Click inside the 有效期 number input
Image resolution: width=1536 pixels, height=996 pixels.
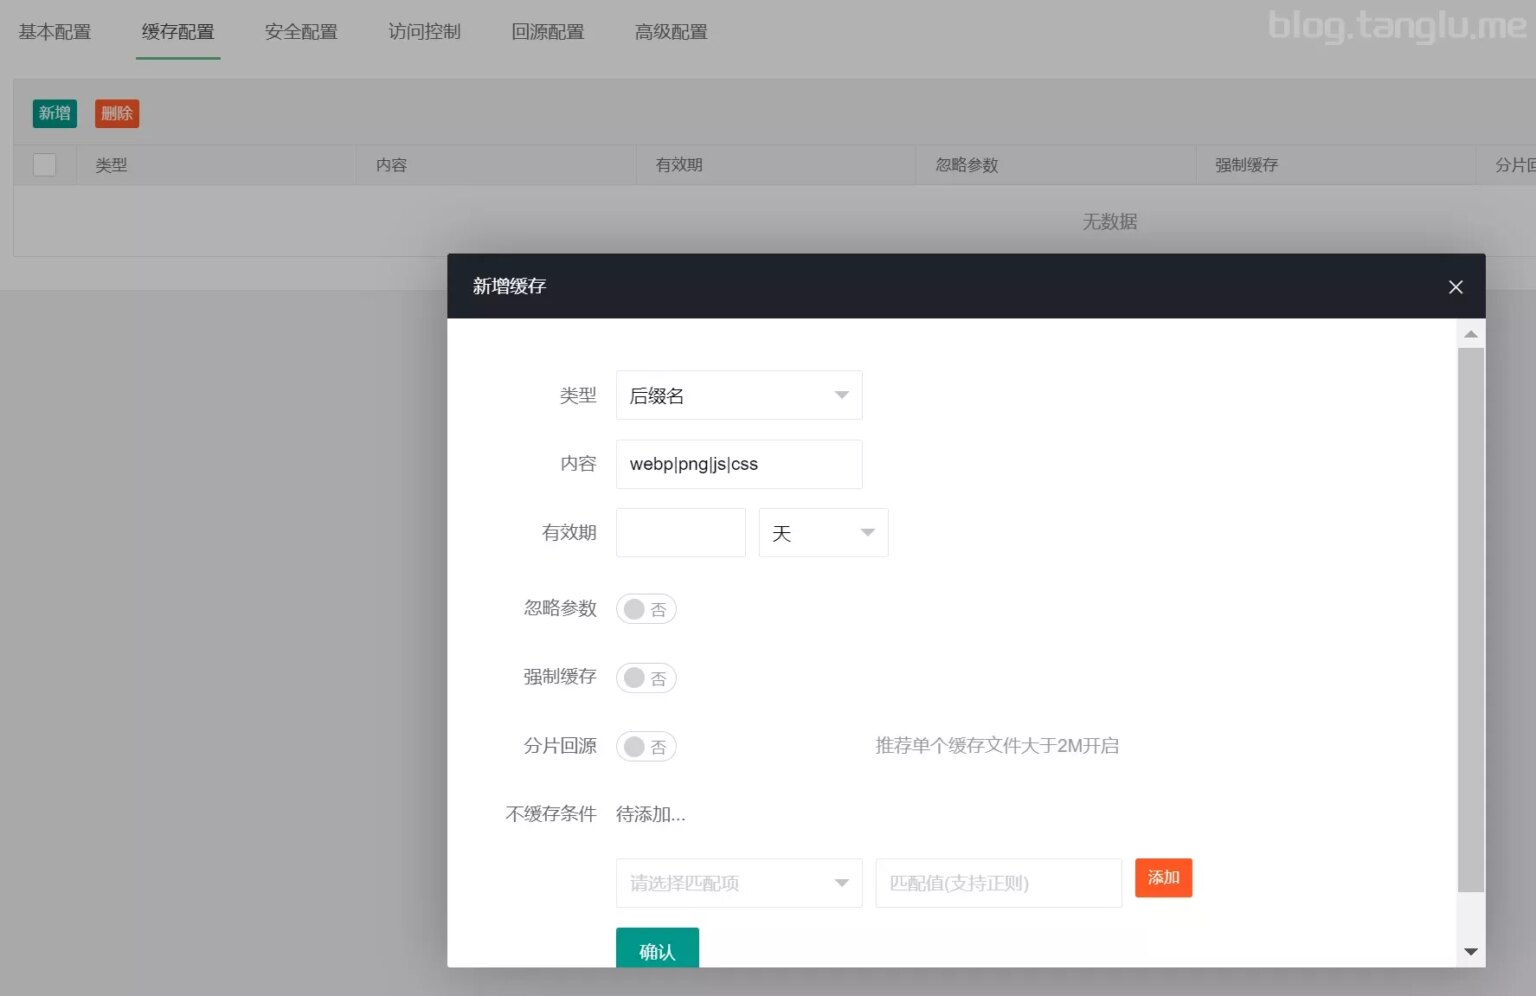pos(680,532)
